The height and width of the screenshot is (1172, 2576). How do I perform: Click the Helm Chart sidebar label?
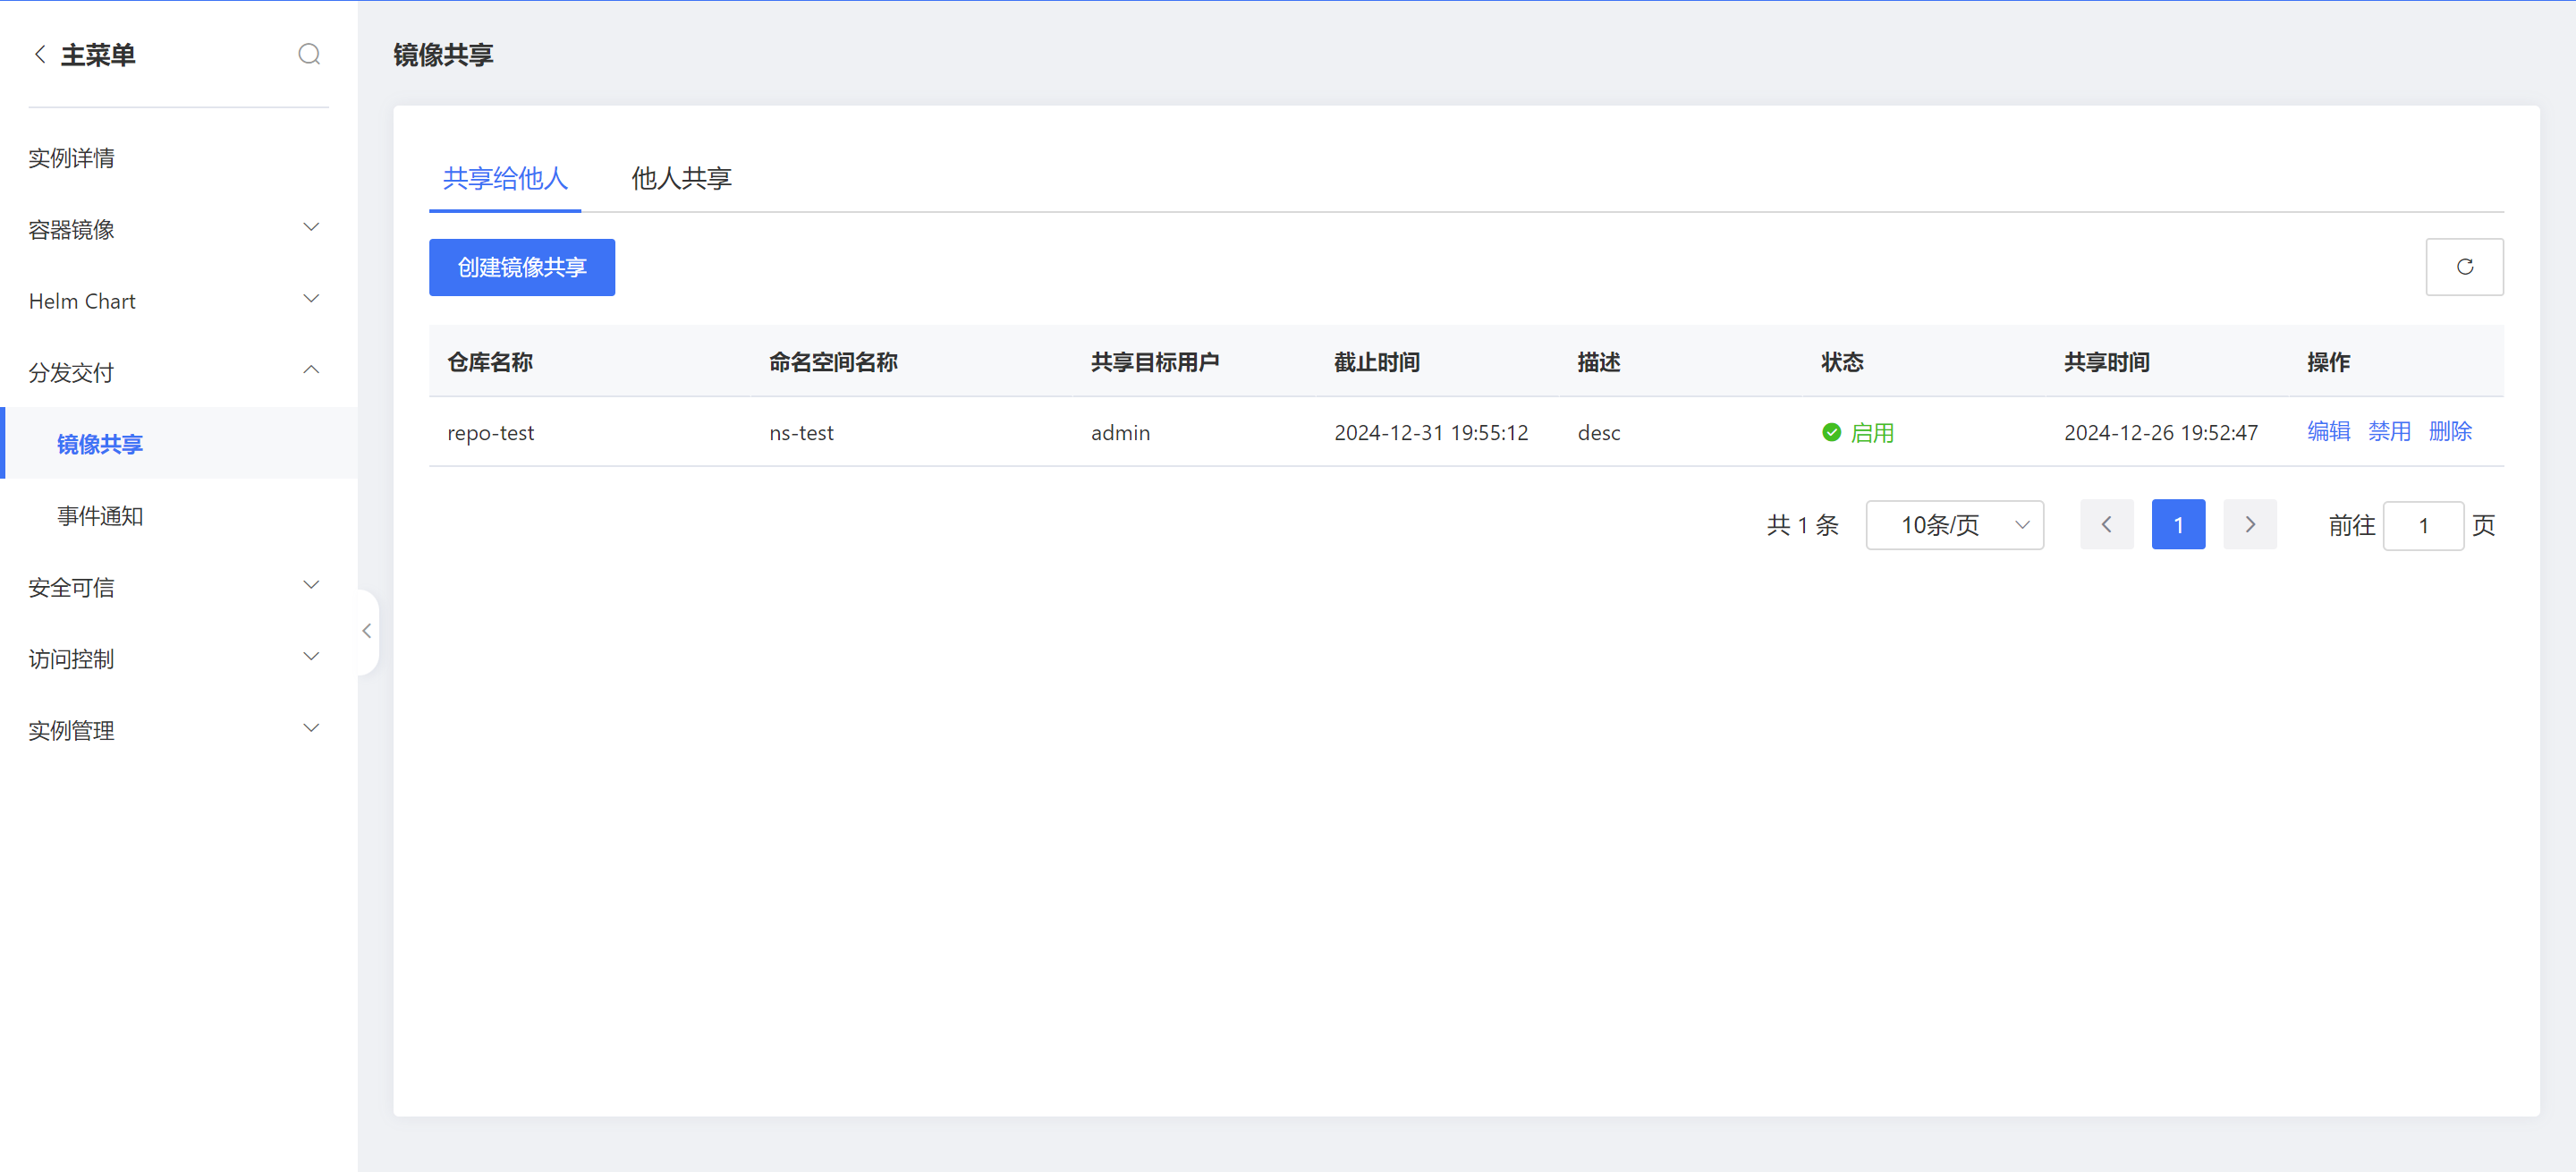(82, 300)
